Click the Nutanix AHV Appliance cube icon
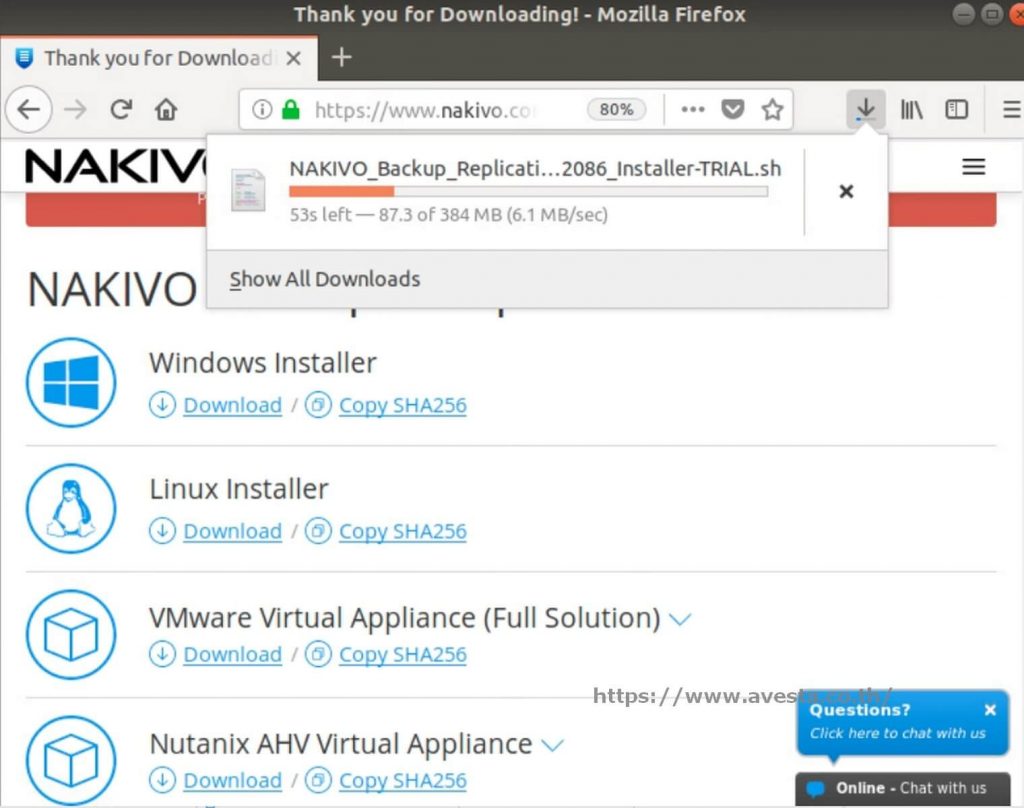 [71, 760]
